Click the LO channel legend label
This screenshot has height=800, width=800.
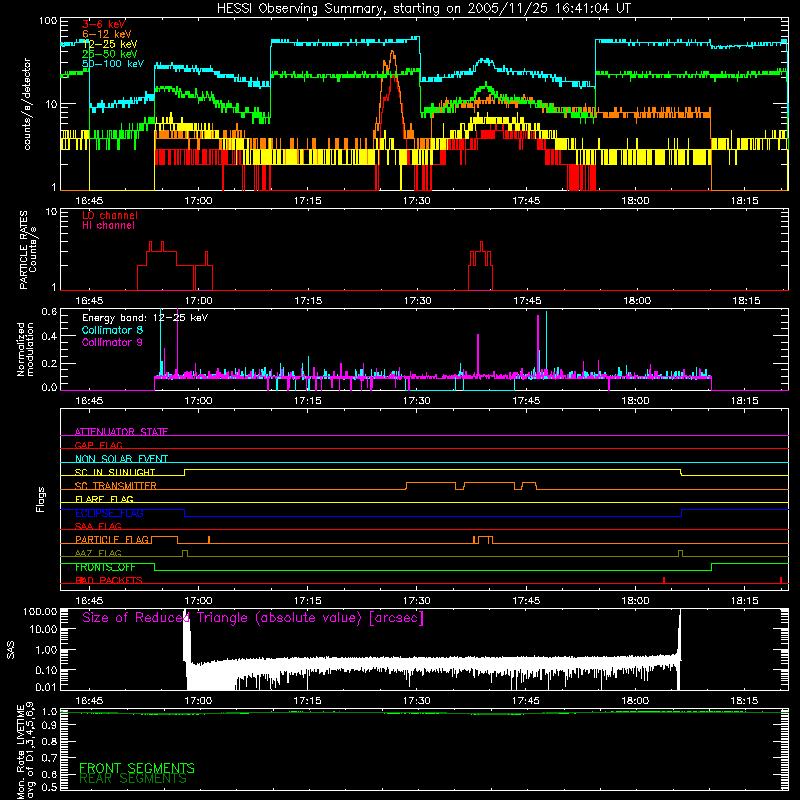(110, 215)
